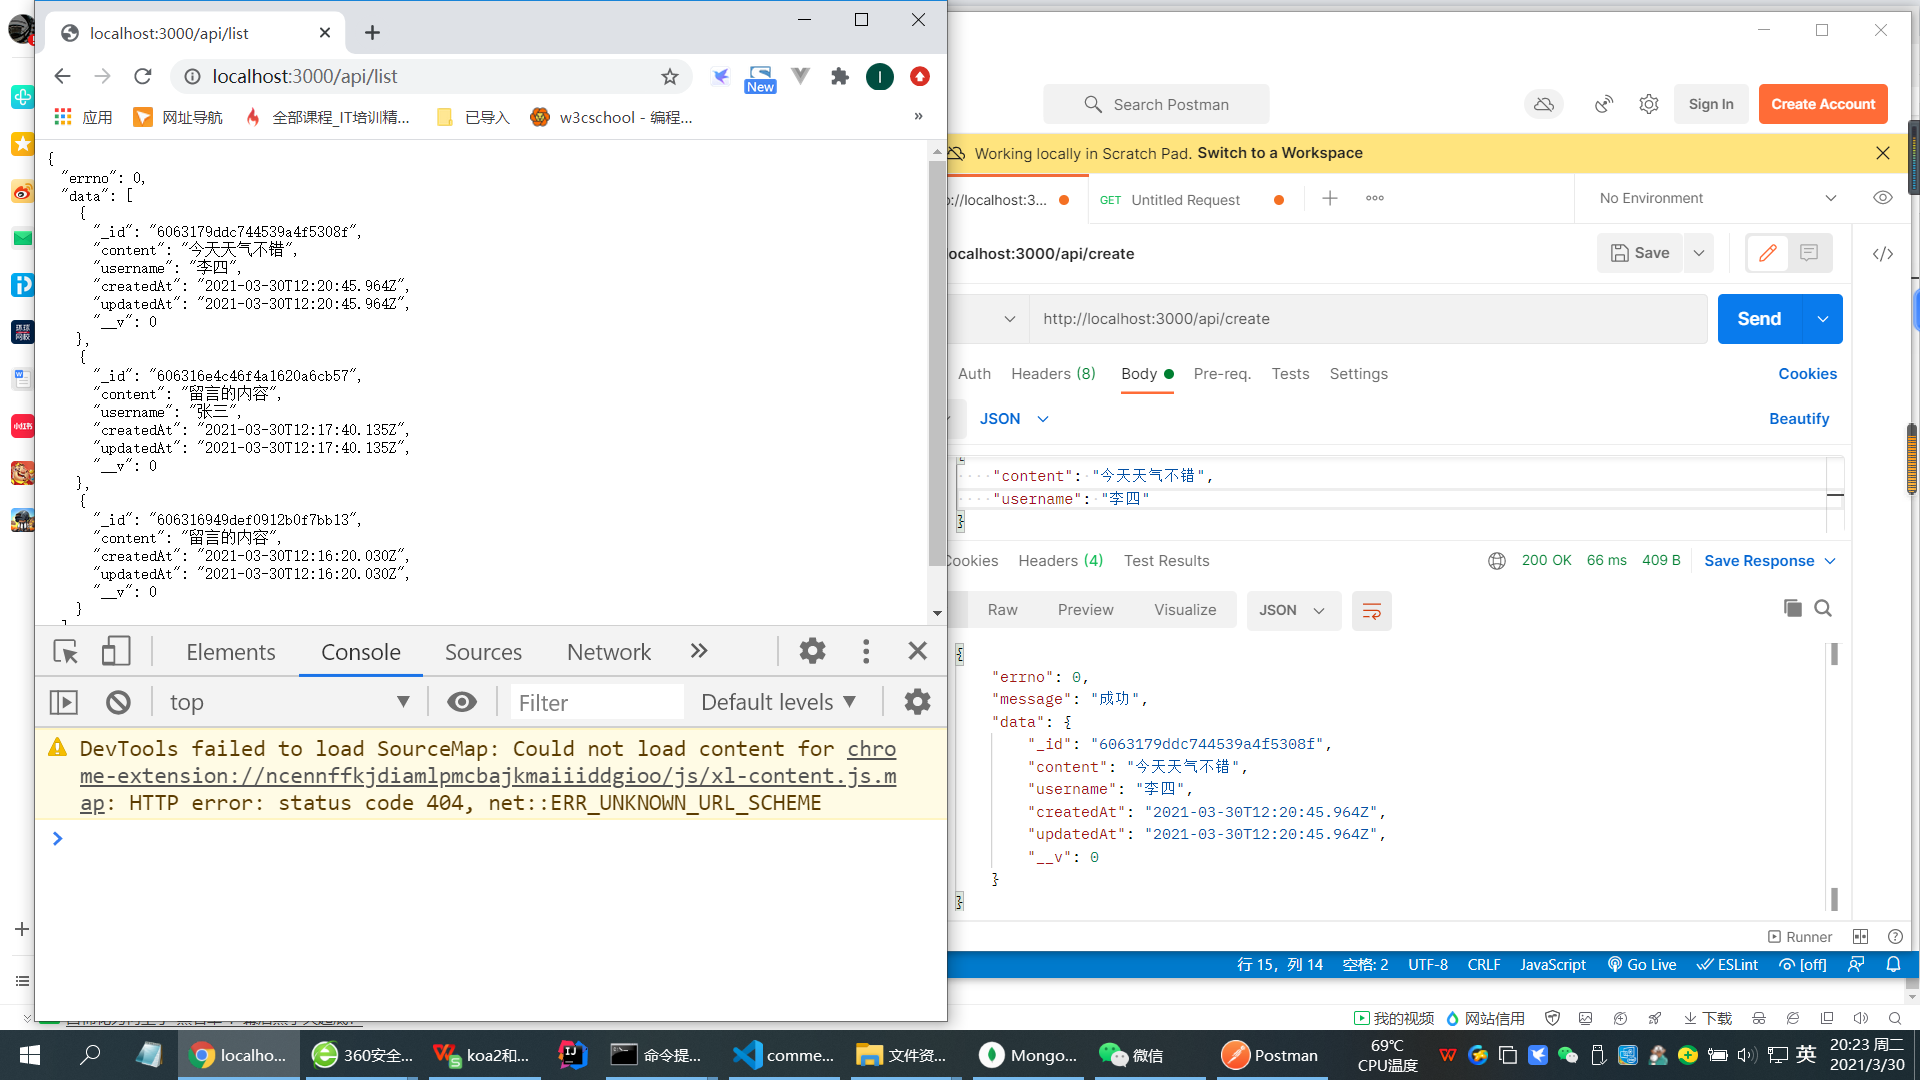Click the Create Account button

click(x=1822, y=104)
